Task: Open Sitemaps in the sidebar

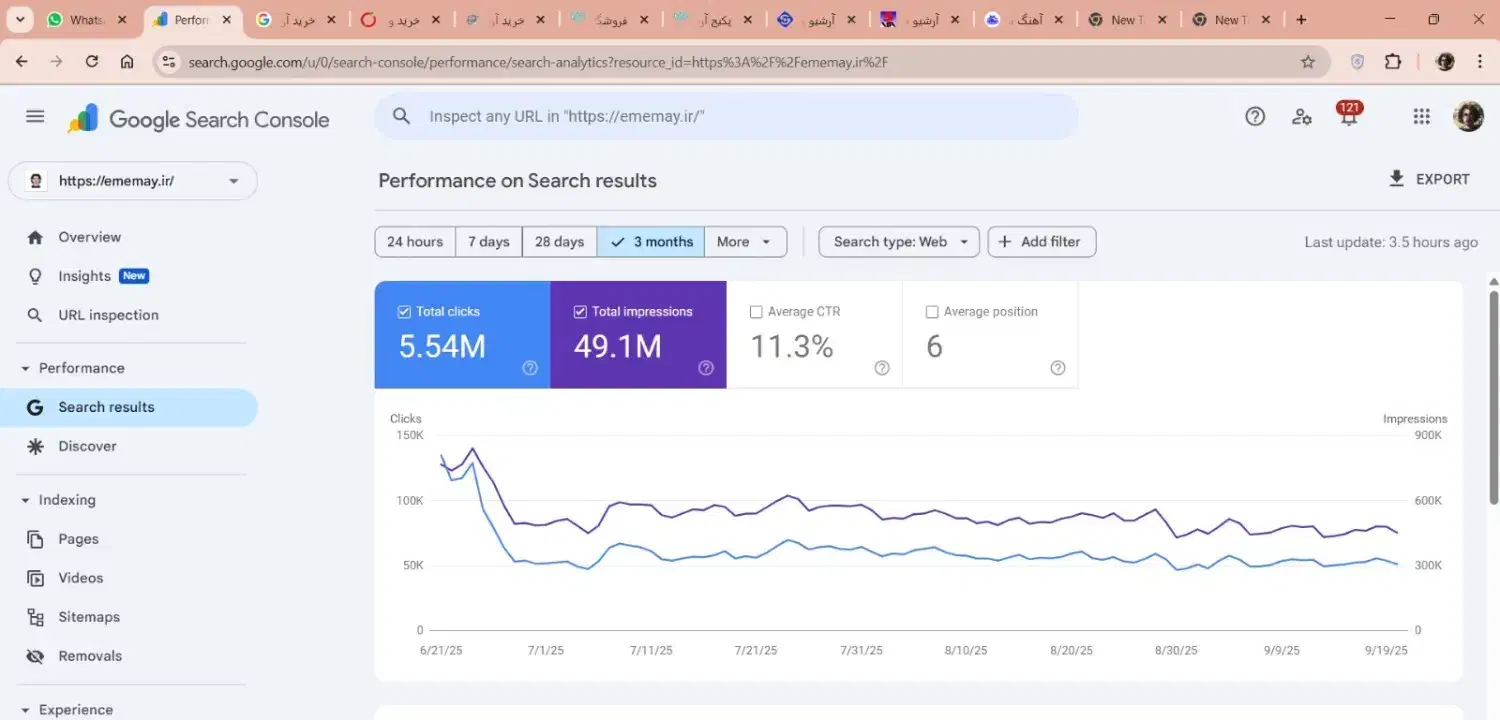Action: coord(88,617)
